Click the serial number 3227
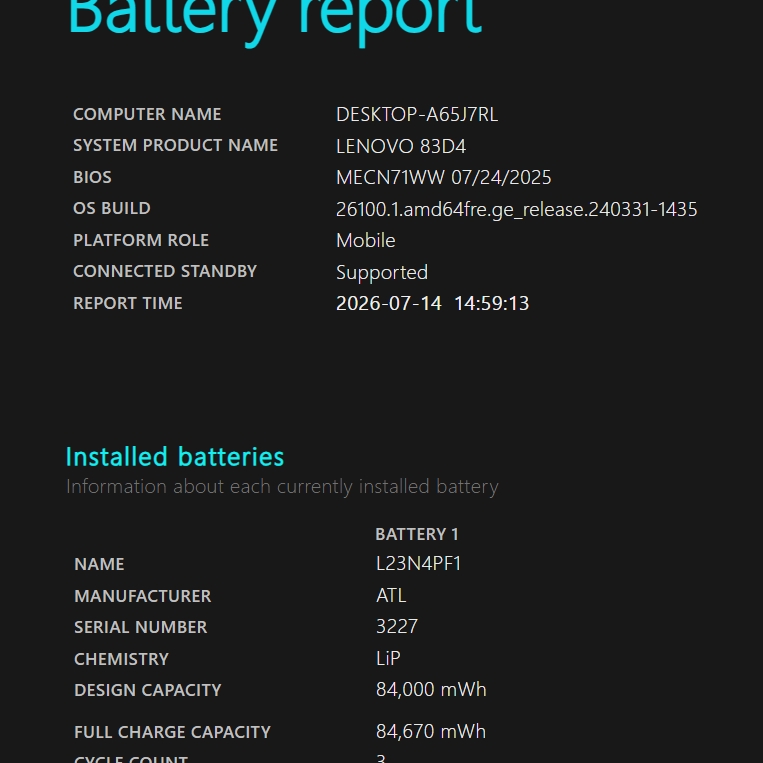Viewport: 763px width, 763px height. pyautogui.click(x=397, y=627)
